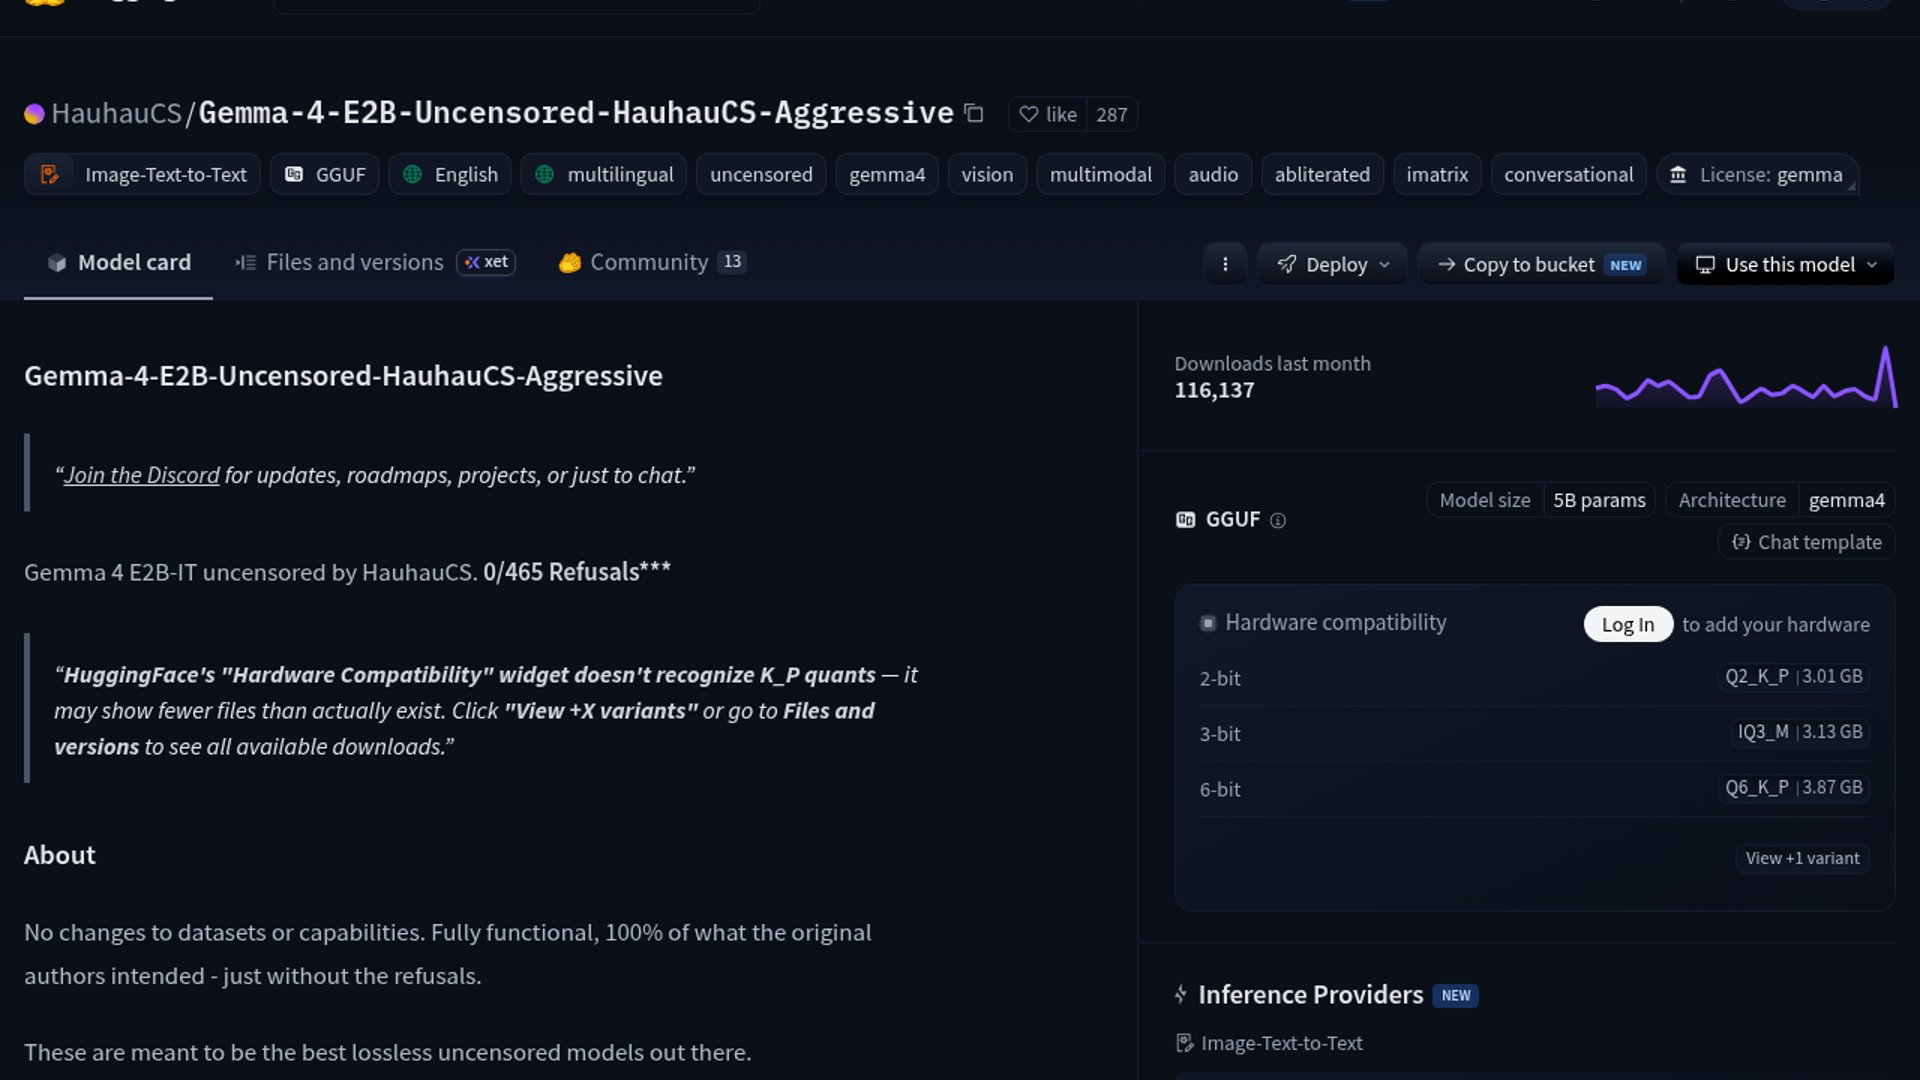Click the 3-bit row label
Screen dimensions: 1920x1080
pos(1220,734)
